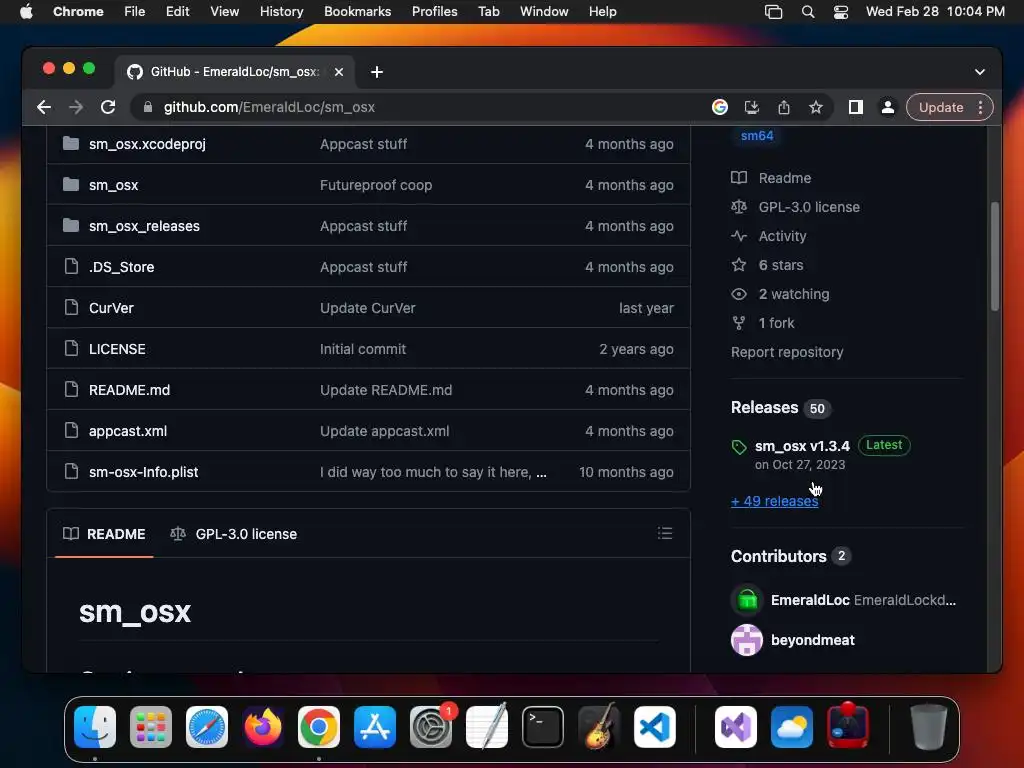The width and height of the screenshot is (1024, 768).
Task: Open the File menu
Action: click(x=135, y=12)
